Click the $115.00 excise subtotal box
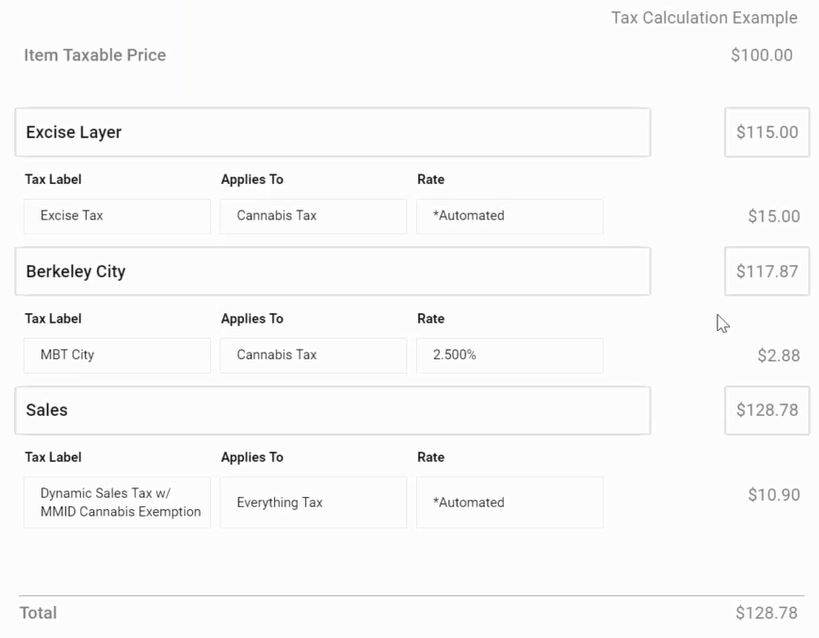 point(767,132)
